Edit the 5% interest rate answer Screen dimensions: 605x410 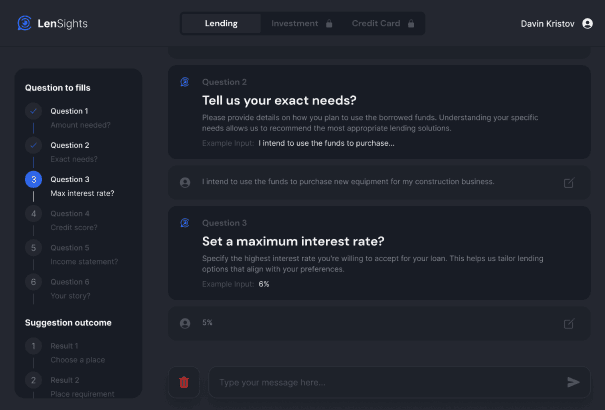(569, 324)
